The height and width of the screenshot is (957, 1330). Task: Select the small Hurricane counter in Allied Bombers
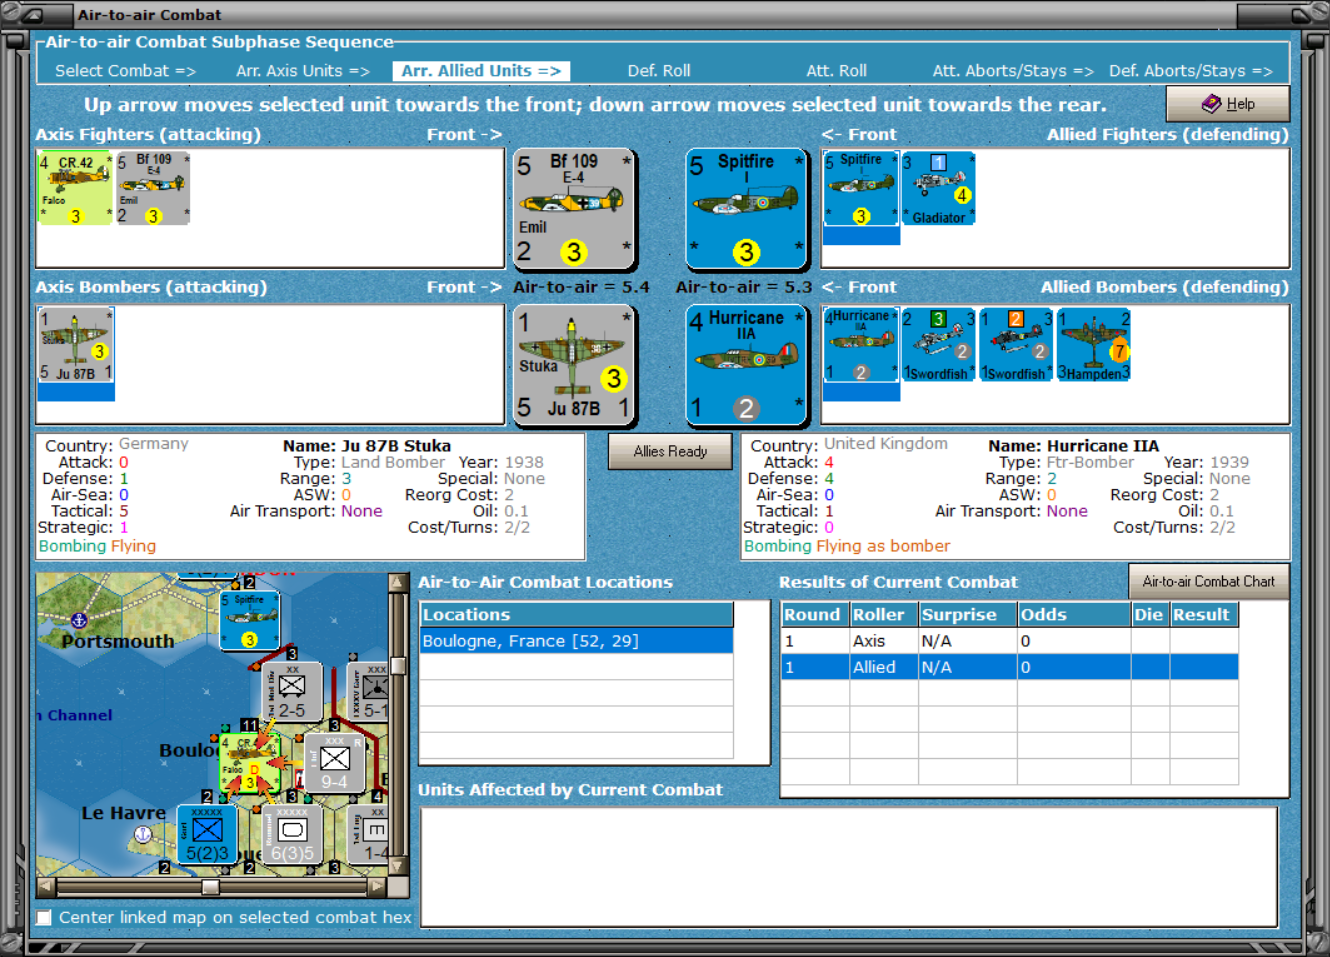861,344
